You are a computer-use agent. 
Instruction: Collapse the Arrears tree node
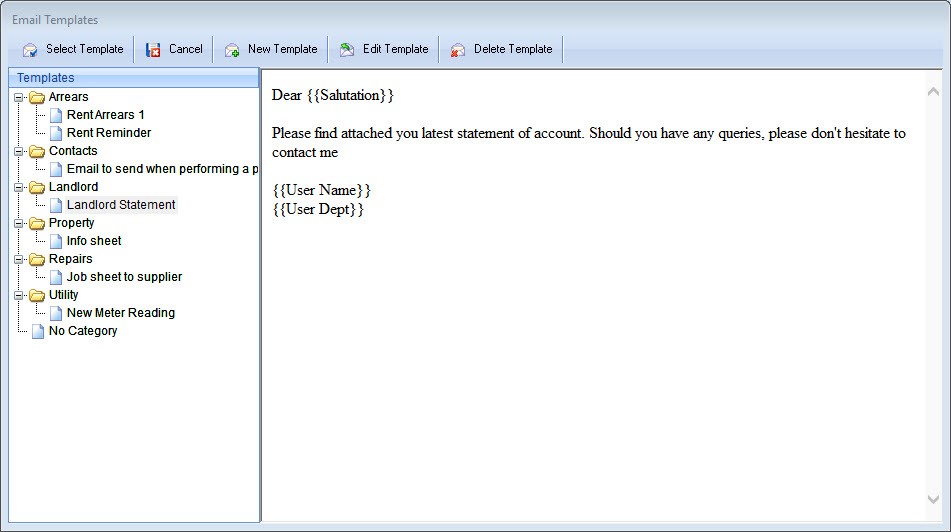pyautogui.click(x=19, y=97)
